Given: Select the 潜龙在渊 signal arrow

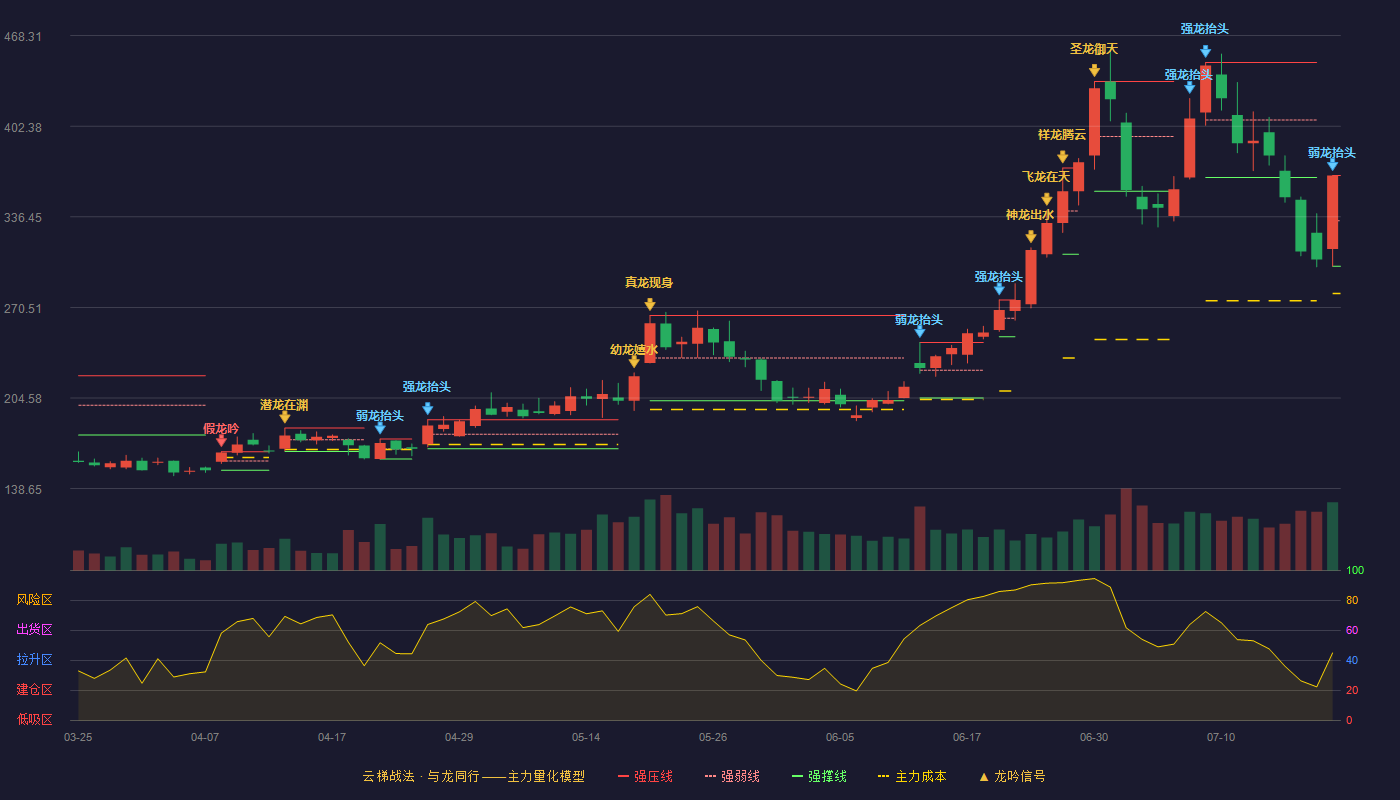Looking at the screenshot, I should pos(285,417).
